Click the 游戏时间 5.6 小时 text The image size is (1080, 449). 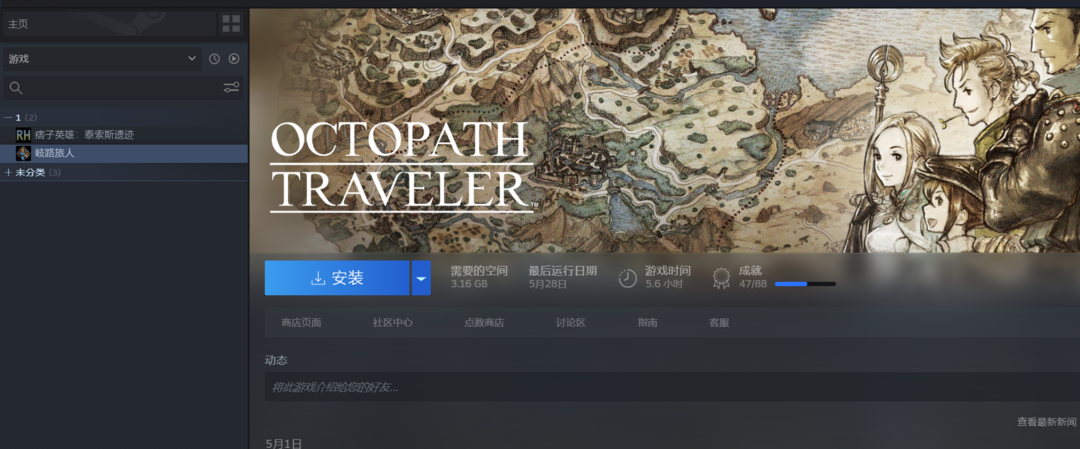pyautogui.click(x=668, y=277)
